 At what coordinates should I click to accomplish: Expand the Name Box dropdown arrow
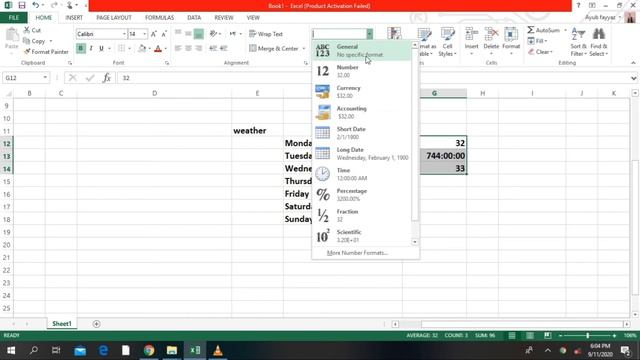coord(45,78)
